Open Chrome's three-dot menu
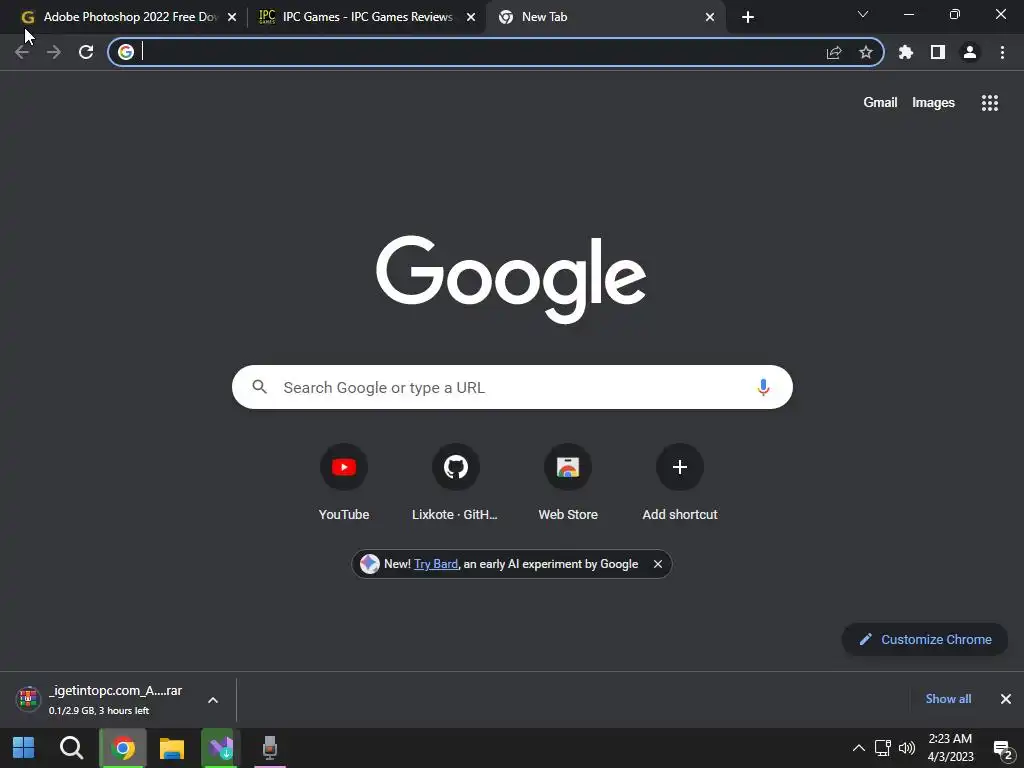 coord(1002,52)
